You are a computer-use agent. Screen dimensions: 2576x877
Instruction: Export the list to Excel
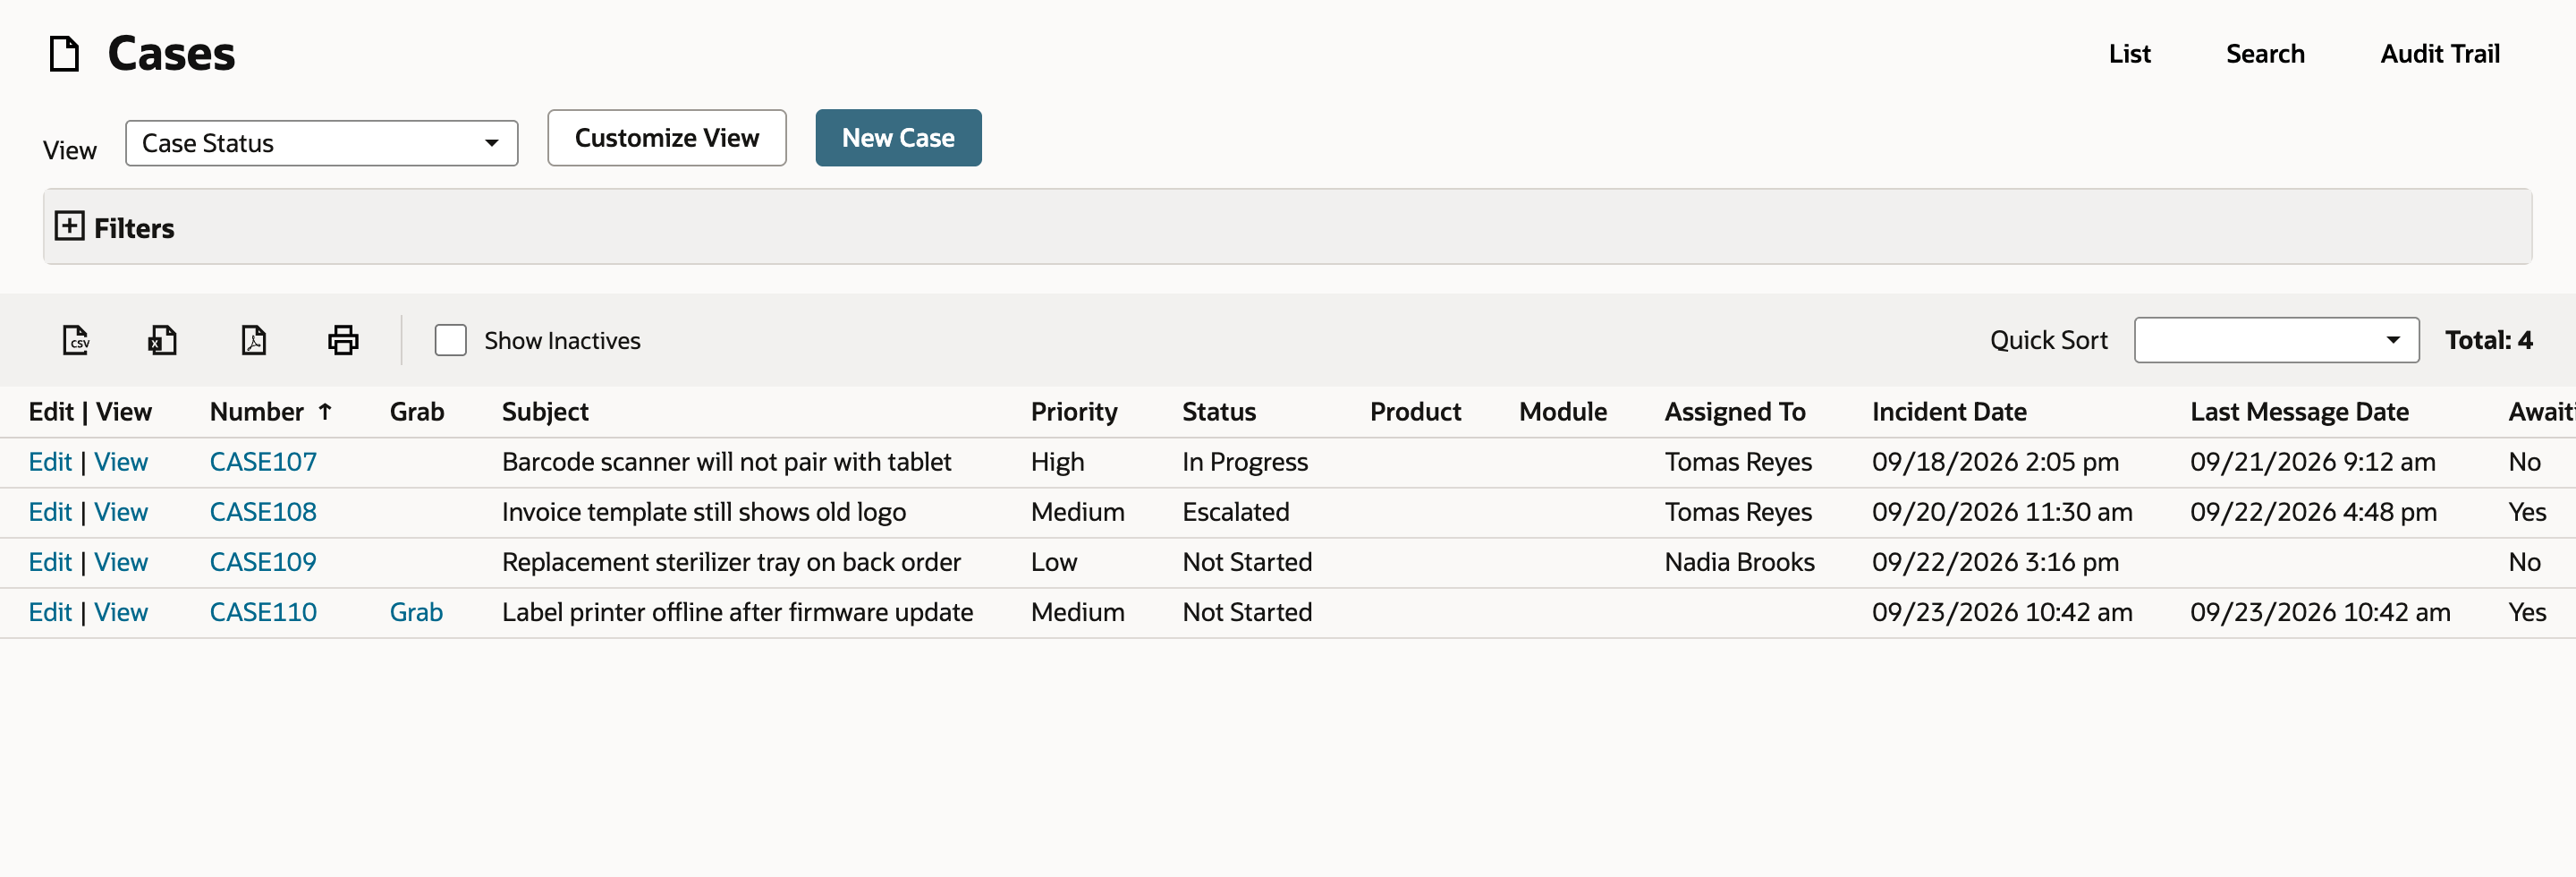(162, 340)
